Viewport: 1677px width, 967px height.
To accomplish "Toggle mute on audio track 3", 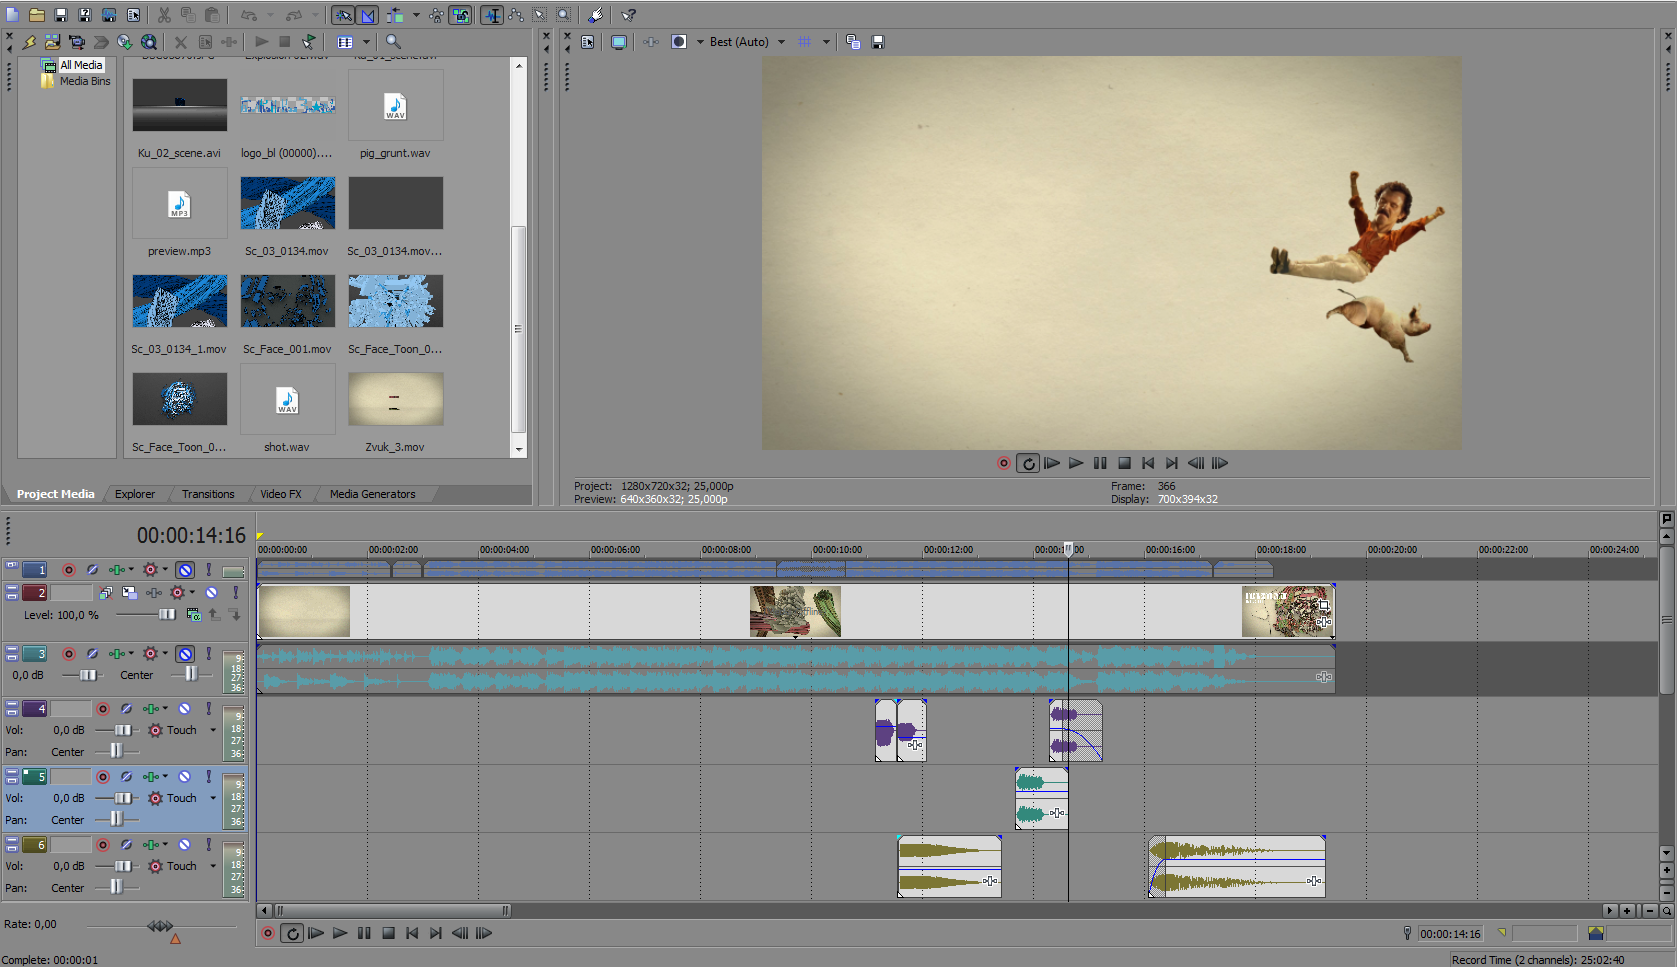I will [185, 654].
